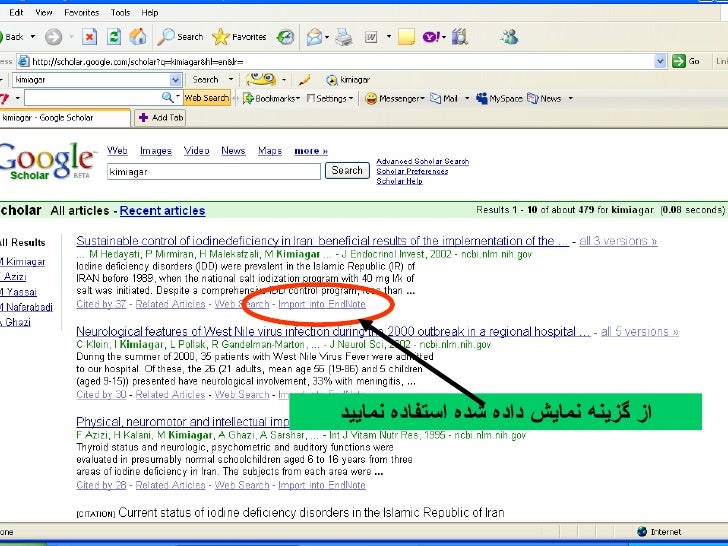
Task: Click the yellow note icon in toolbar
Action: (406, 37)
